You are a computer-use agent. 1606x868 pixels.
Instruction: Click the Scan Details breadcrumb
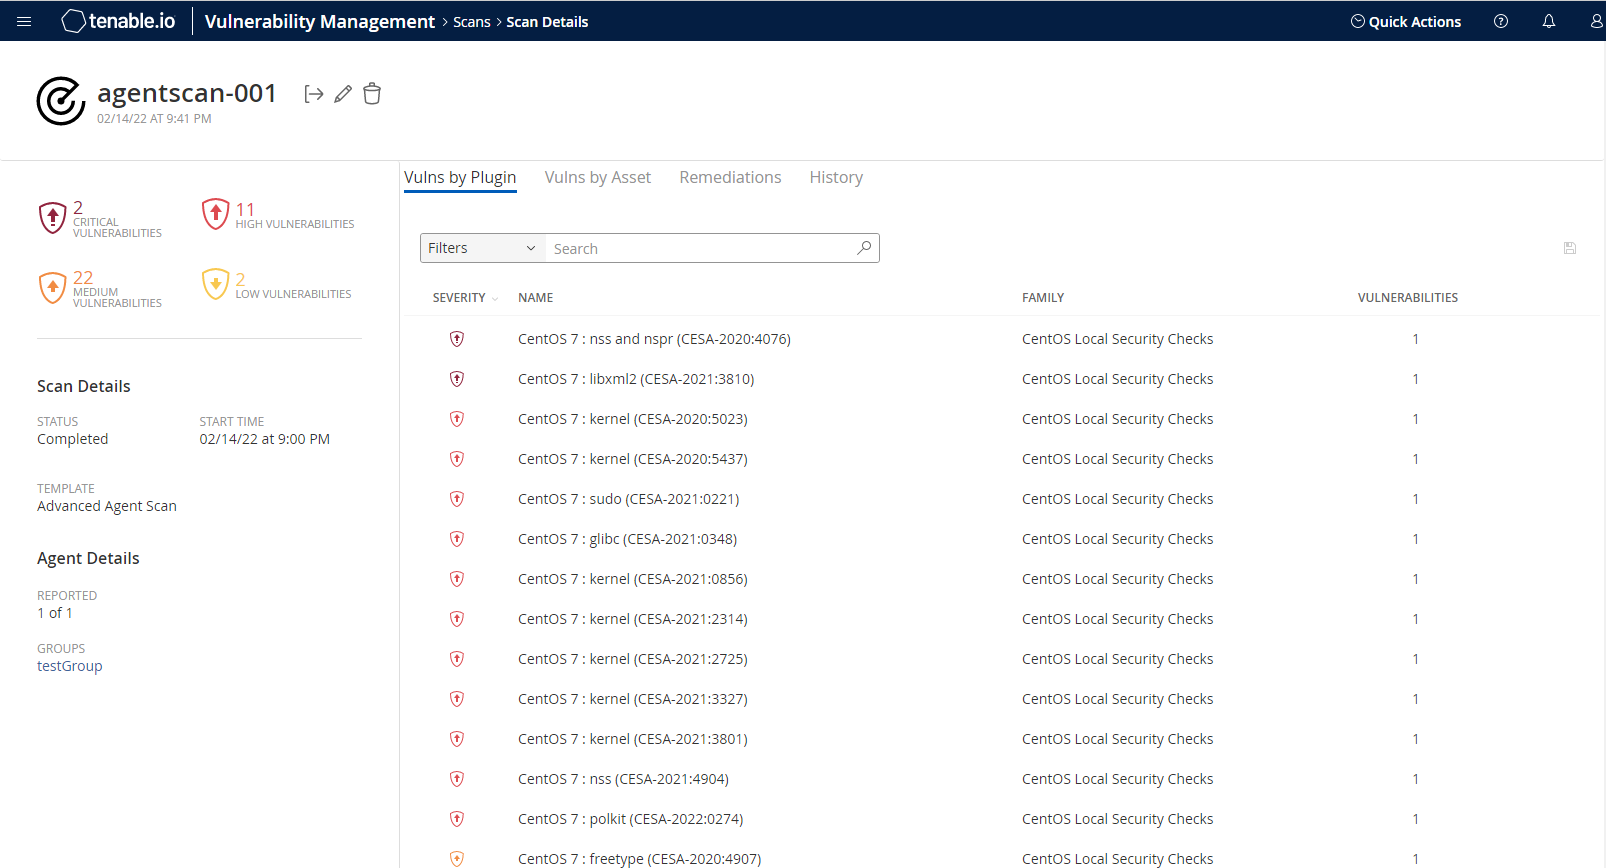coord(547,22)
